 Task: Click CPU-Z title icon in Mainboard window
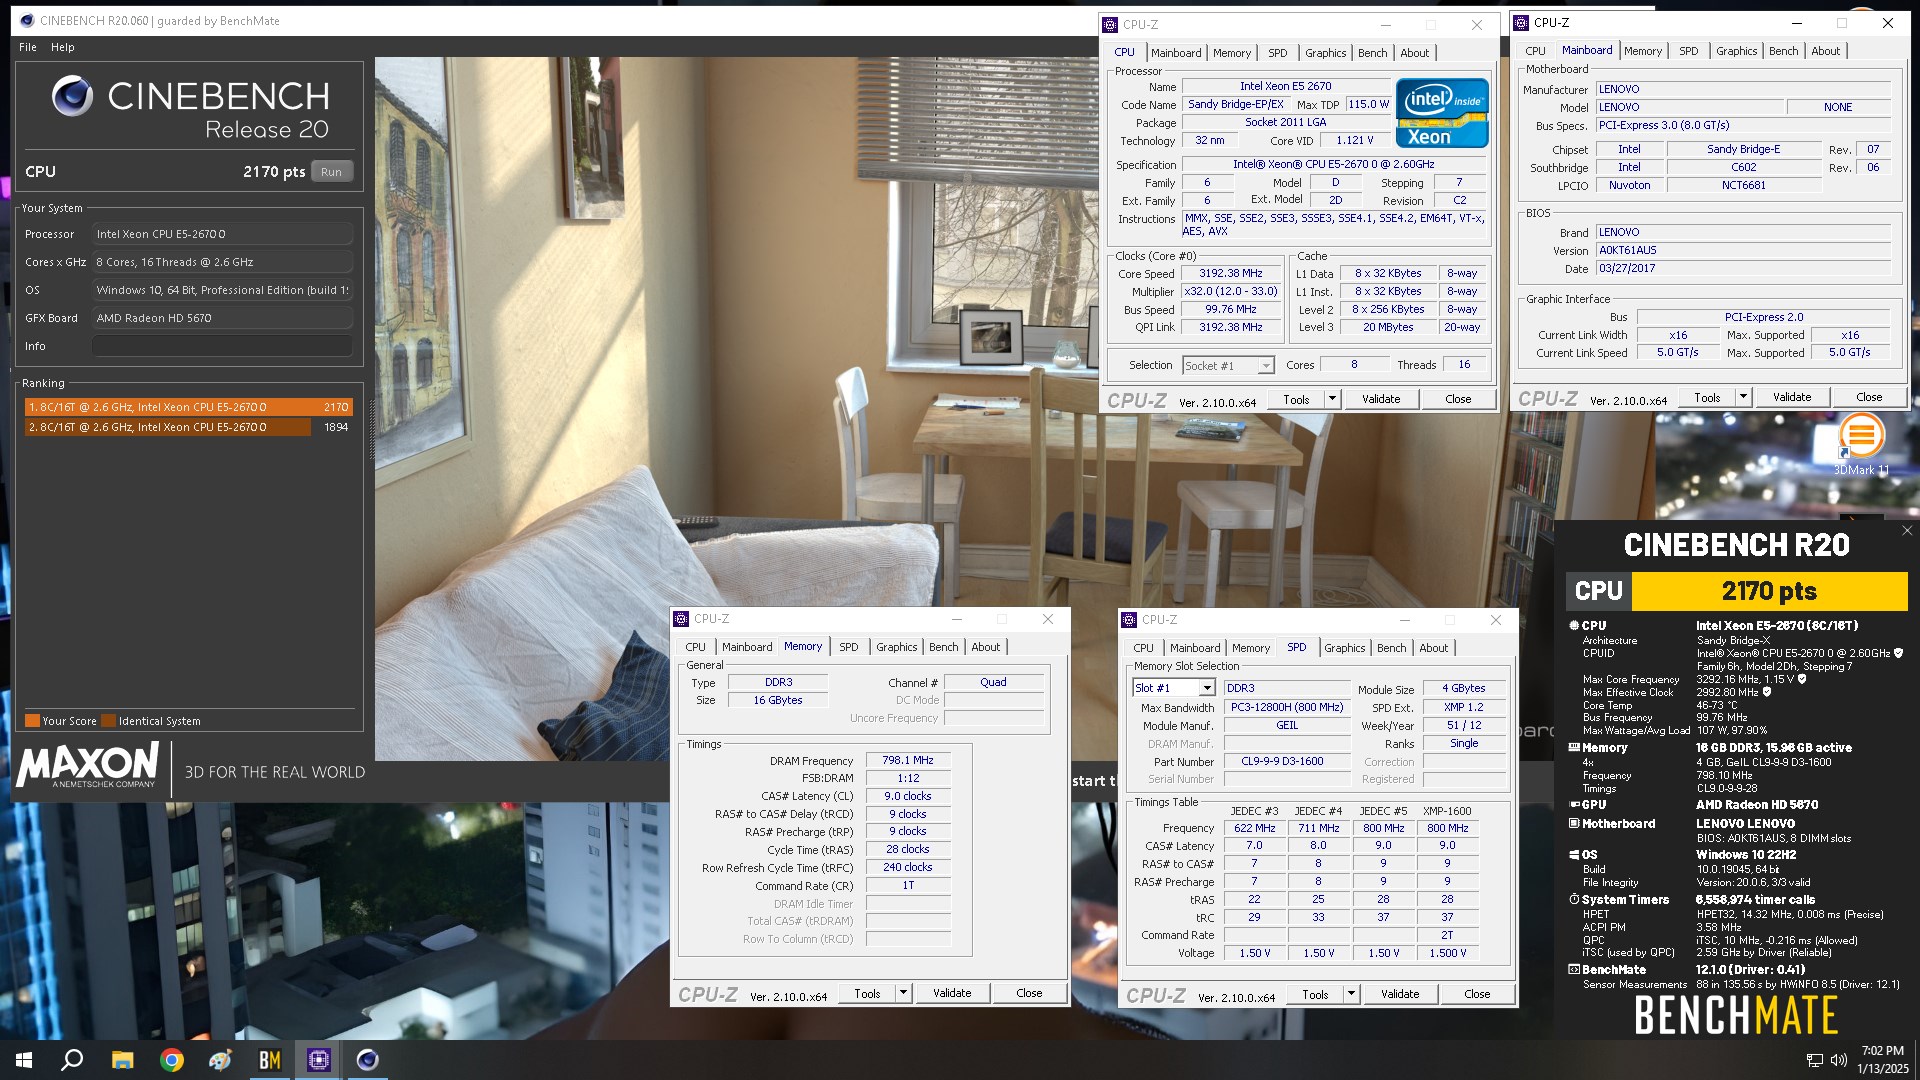click(1520, 23)
